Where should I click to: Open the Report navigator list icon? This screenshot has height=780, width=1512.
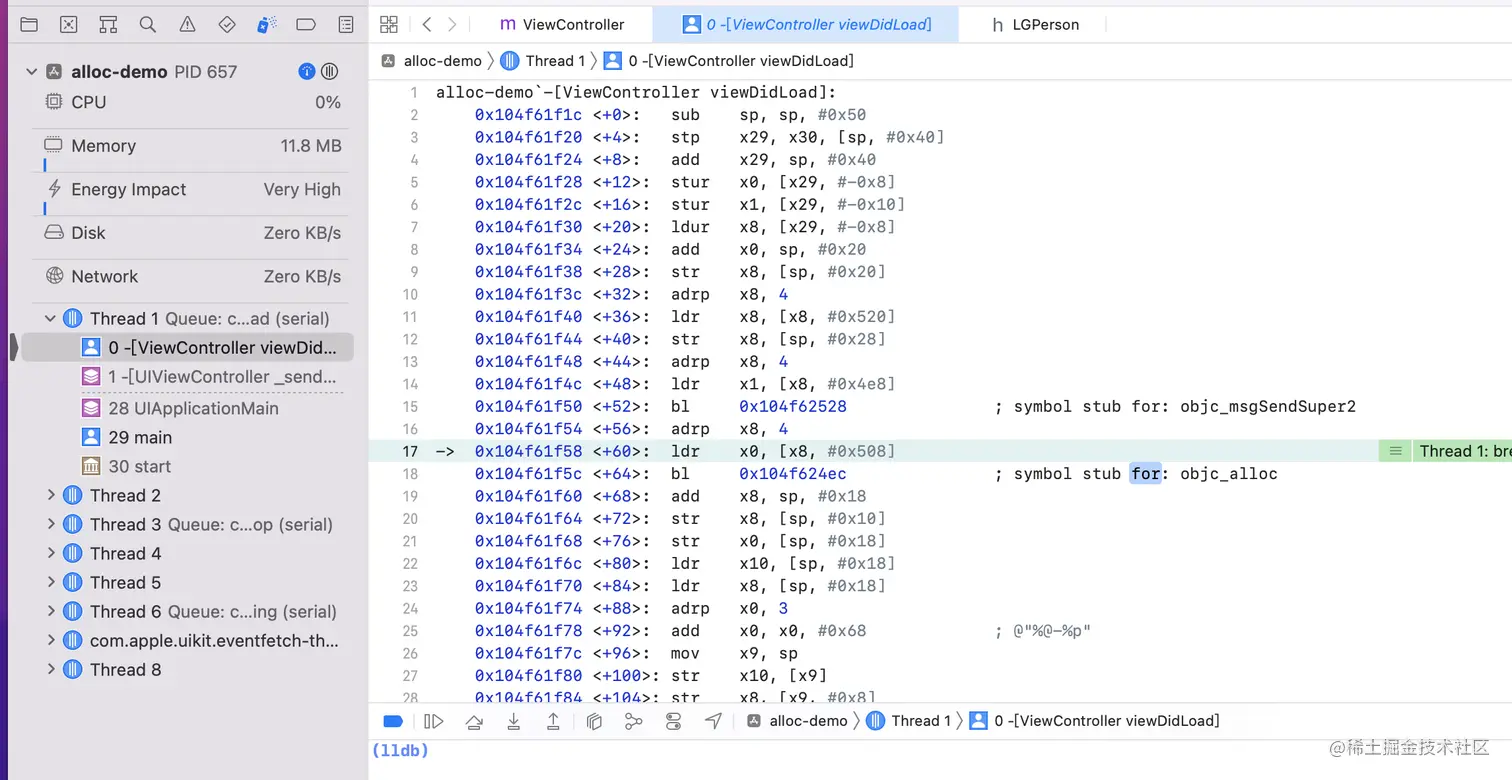pyautogui.click(x=346, y=24)
